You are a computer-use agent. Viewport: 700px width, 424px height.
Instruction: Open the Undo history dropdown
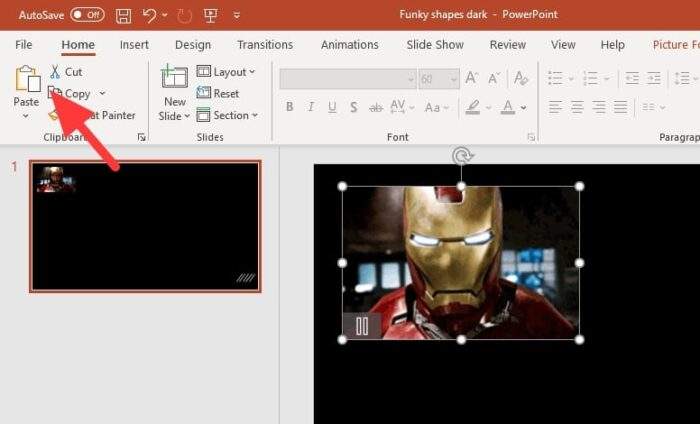[x=165, y=16]
